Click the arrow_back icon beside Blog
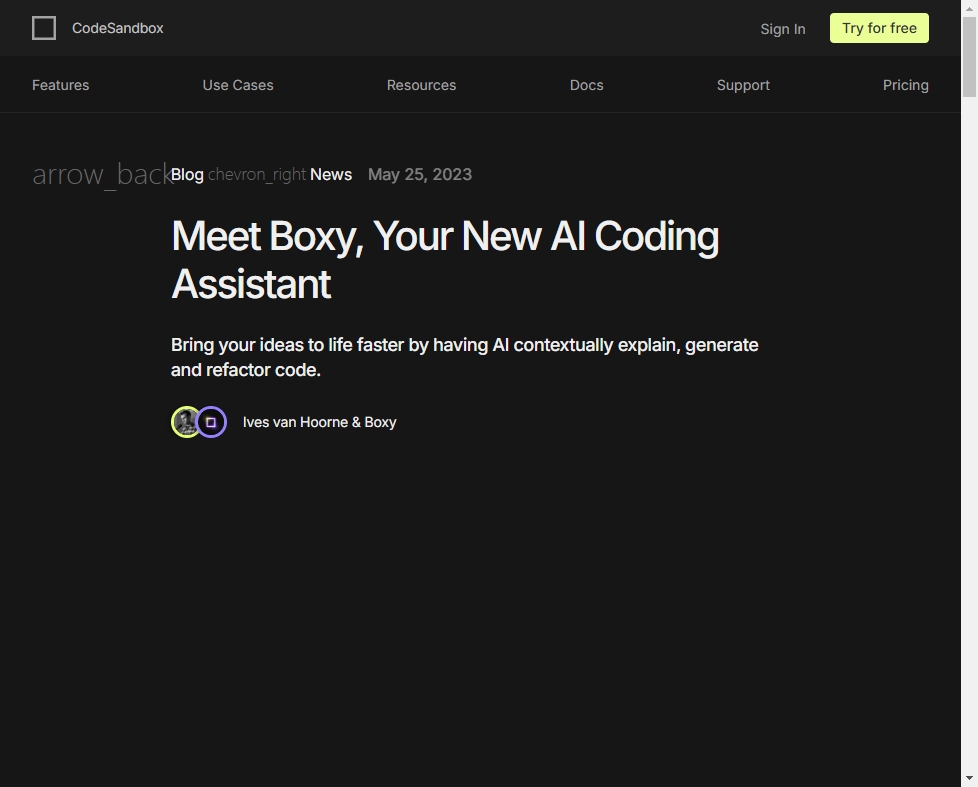The width and height of the screenshot is (978, 787). click(100, 174)
